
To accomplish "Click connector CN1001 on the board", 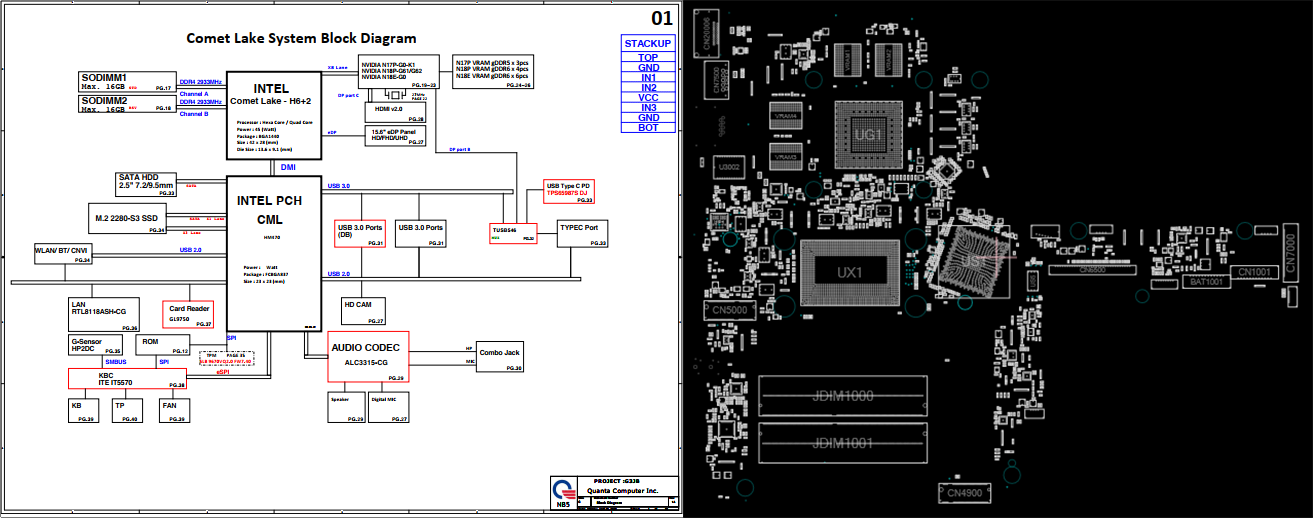I will click(1254, 272).
